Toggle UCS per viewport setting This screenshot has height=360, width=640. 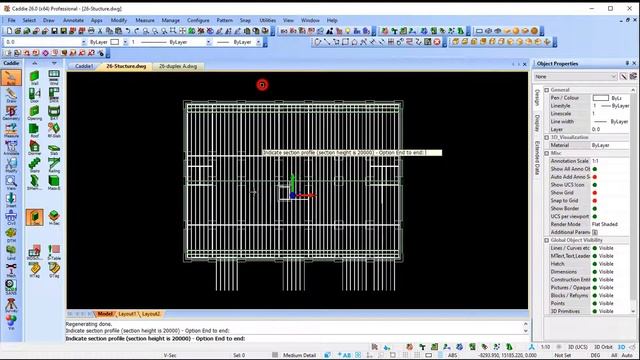595,216
